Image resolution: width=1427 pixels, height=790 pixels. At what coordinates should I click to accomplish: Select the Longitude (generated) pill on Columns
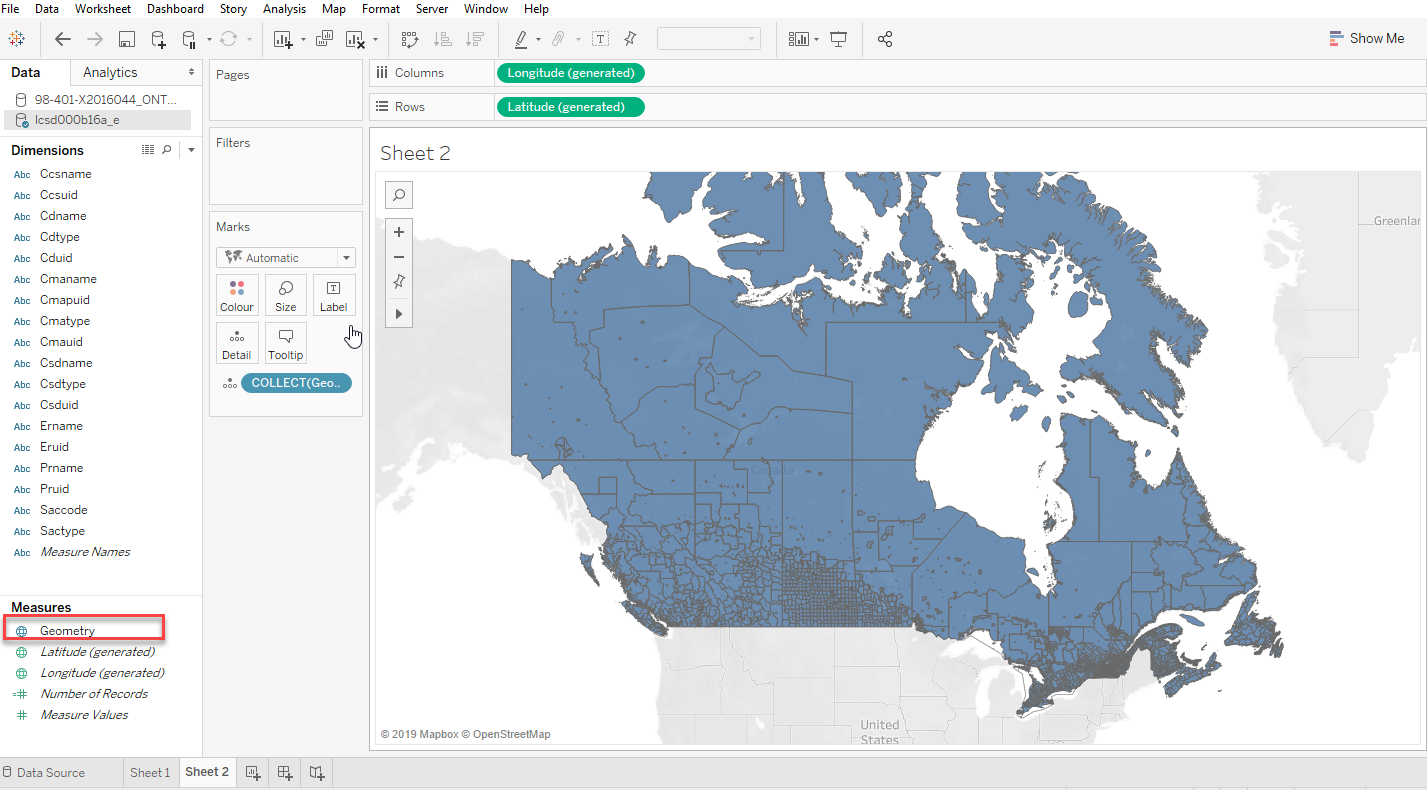pyautogui.click(x=571, y=73)
